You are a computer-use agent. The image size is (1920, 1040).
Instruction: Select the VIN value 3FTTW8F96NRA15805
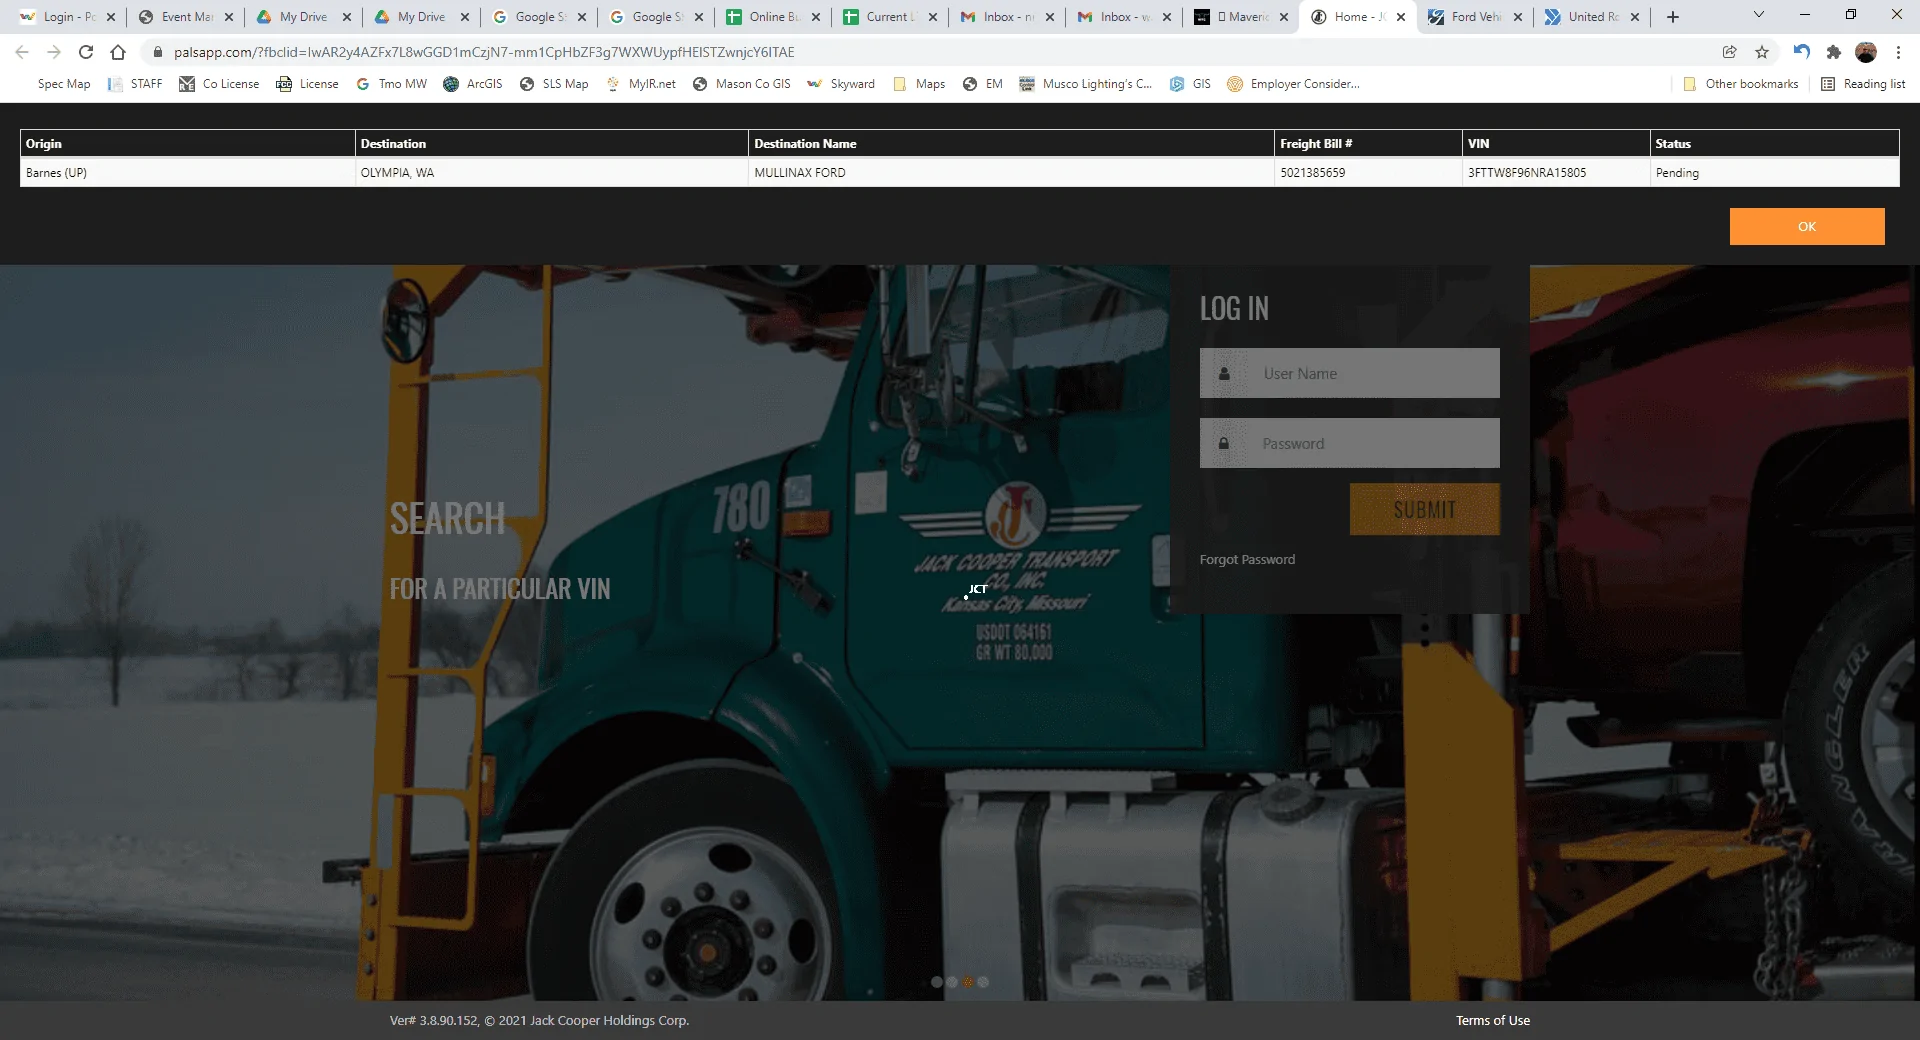click(x=1527, y=173)
